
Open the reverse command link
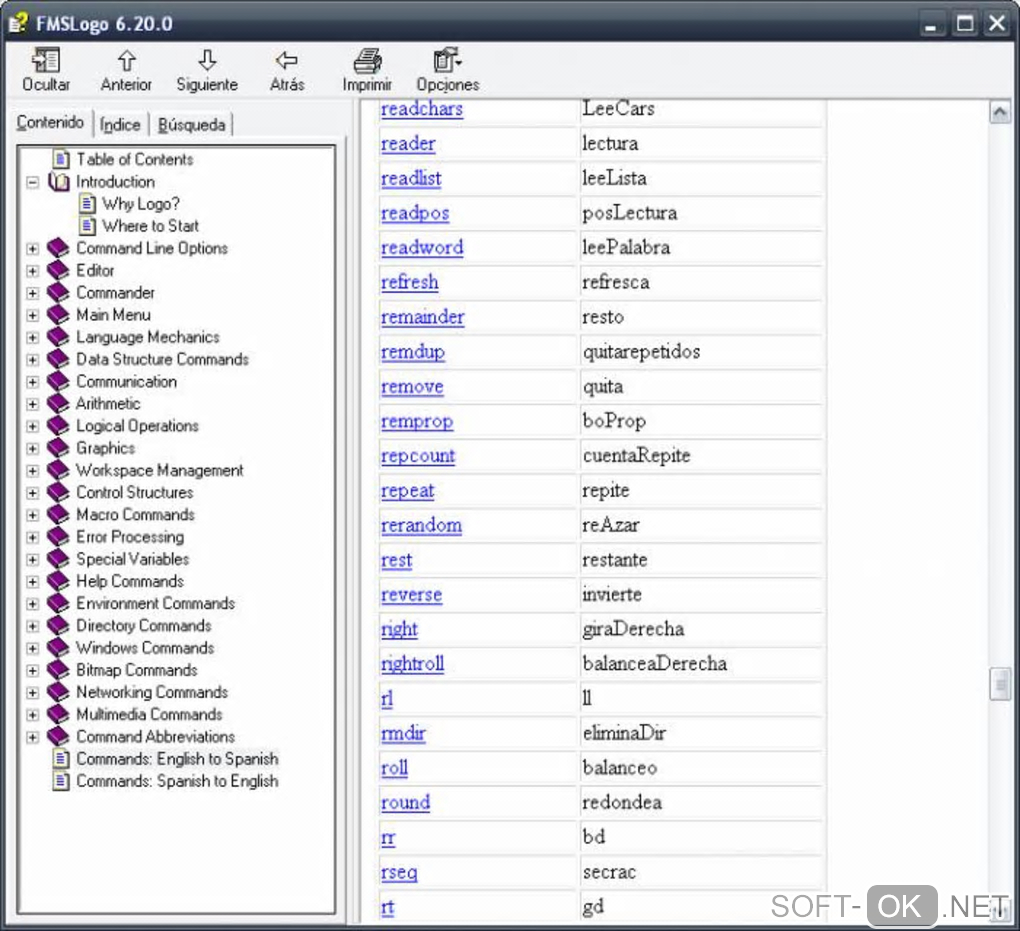411,595
